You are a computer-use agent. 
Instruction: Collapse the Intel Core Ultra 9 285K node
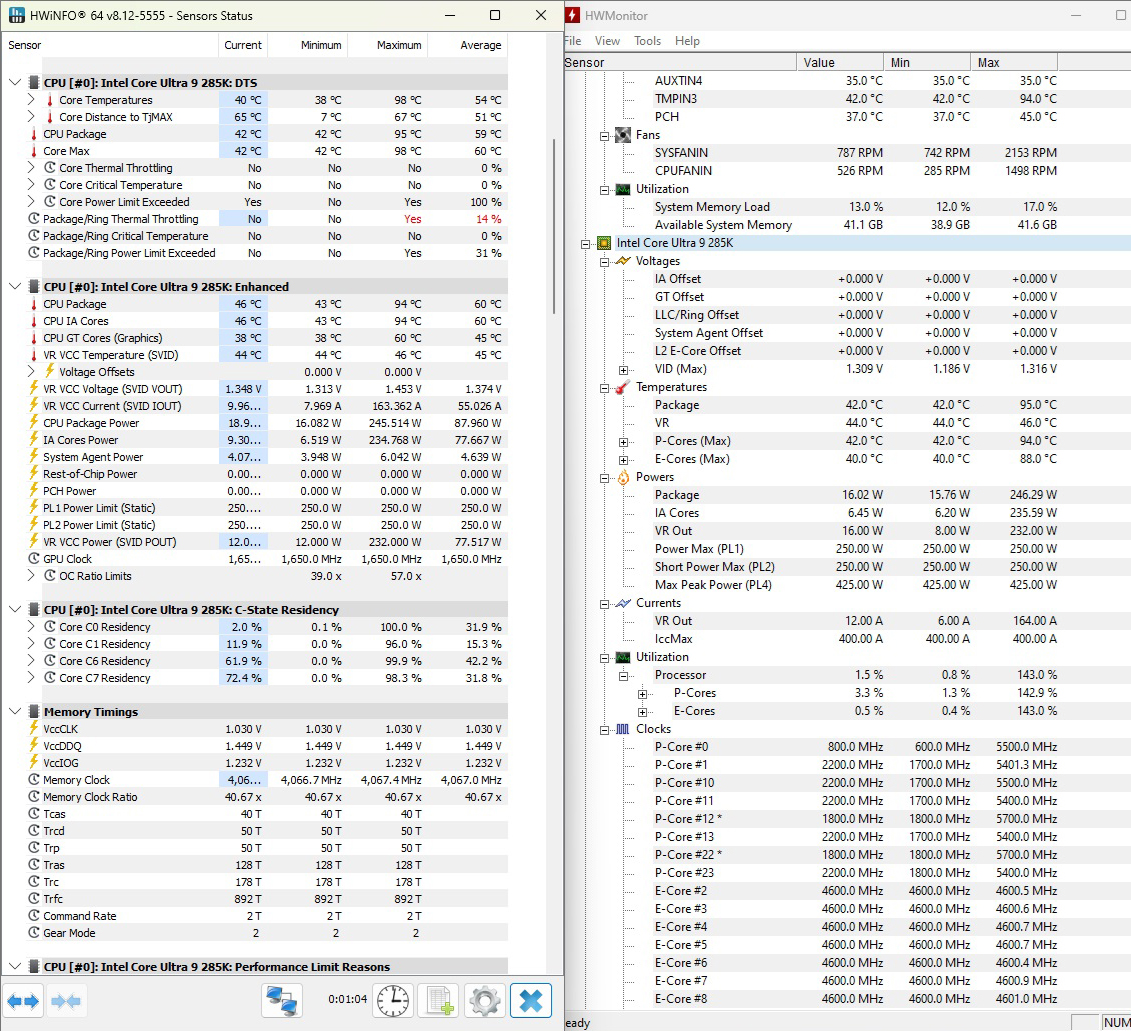pyautogui.click(x=586, y=244)
